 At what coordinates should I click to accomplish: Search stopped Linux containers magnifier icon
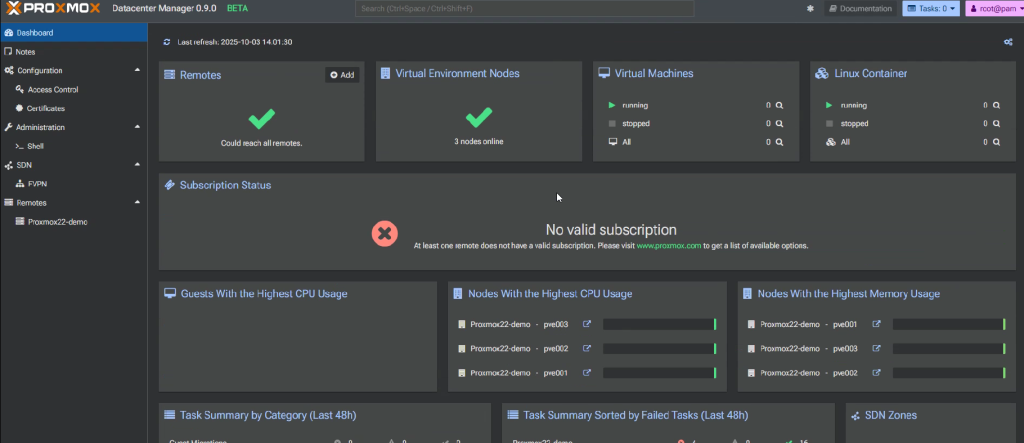click(x=996, y=124)
